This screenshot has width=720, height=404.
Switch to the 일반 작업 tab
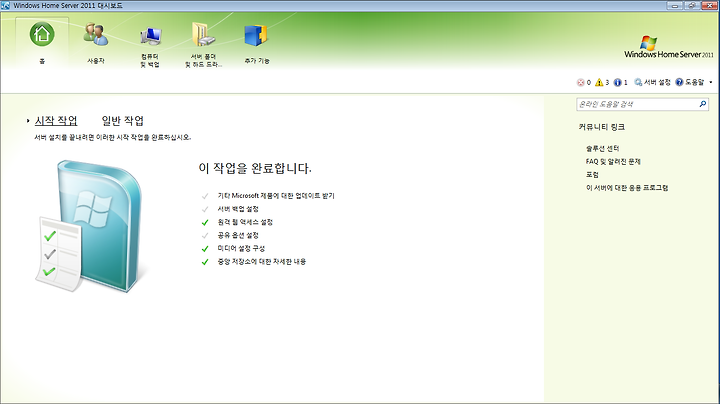coord(123,121)
